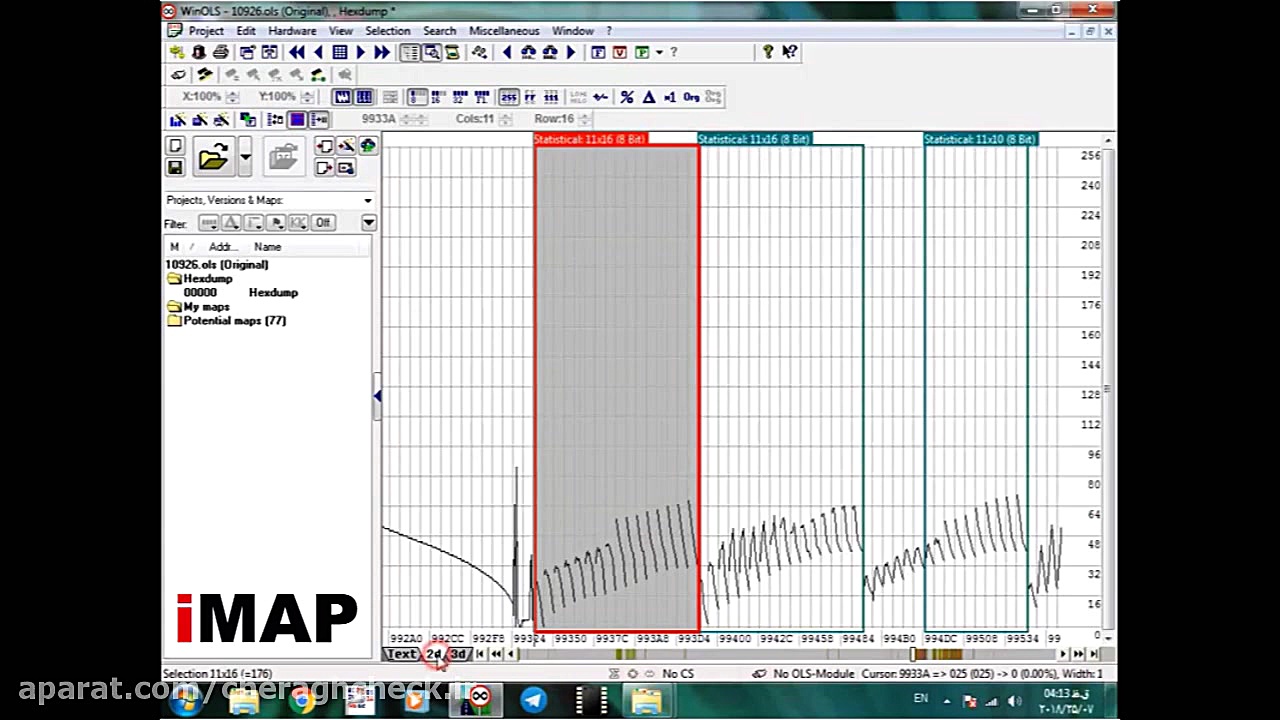1280x720 pixels.
Task: Open the Selection menu
Action: [387, 31]
